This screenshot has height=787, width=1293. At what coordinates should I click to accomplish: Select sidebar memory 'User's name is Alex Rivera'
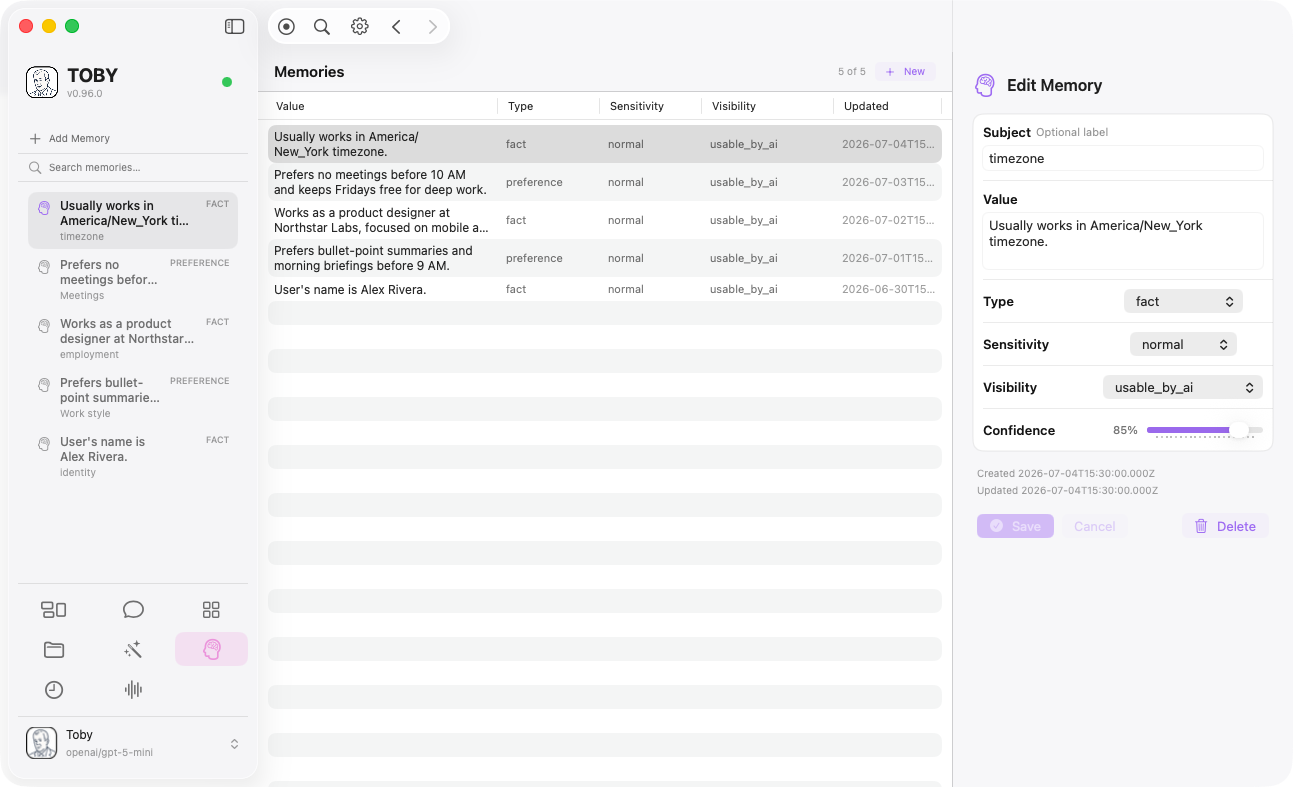pos(133,456)
